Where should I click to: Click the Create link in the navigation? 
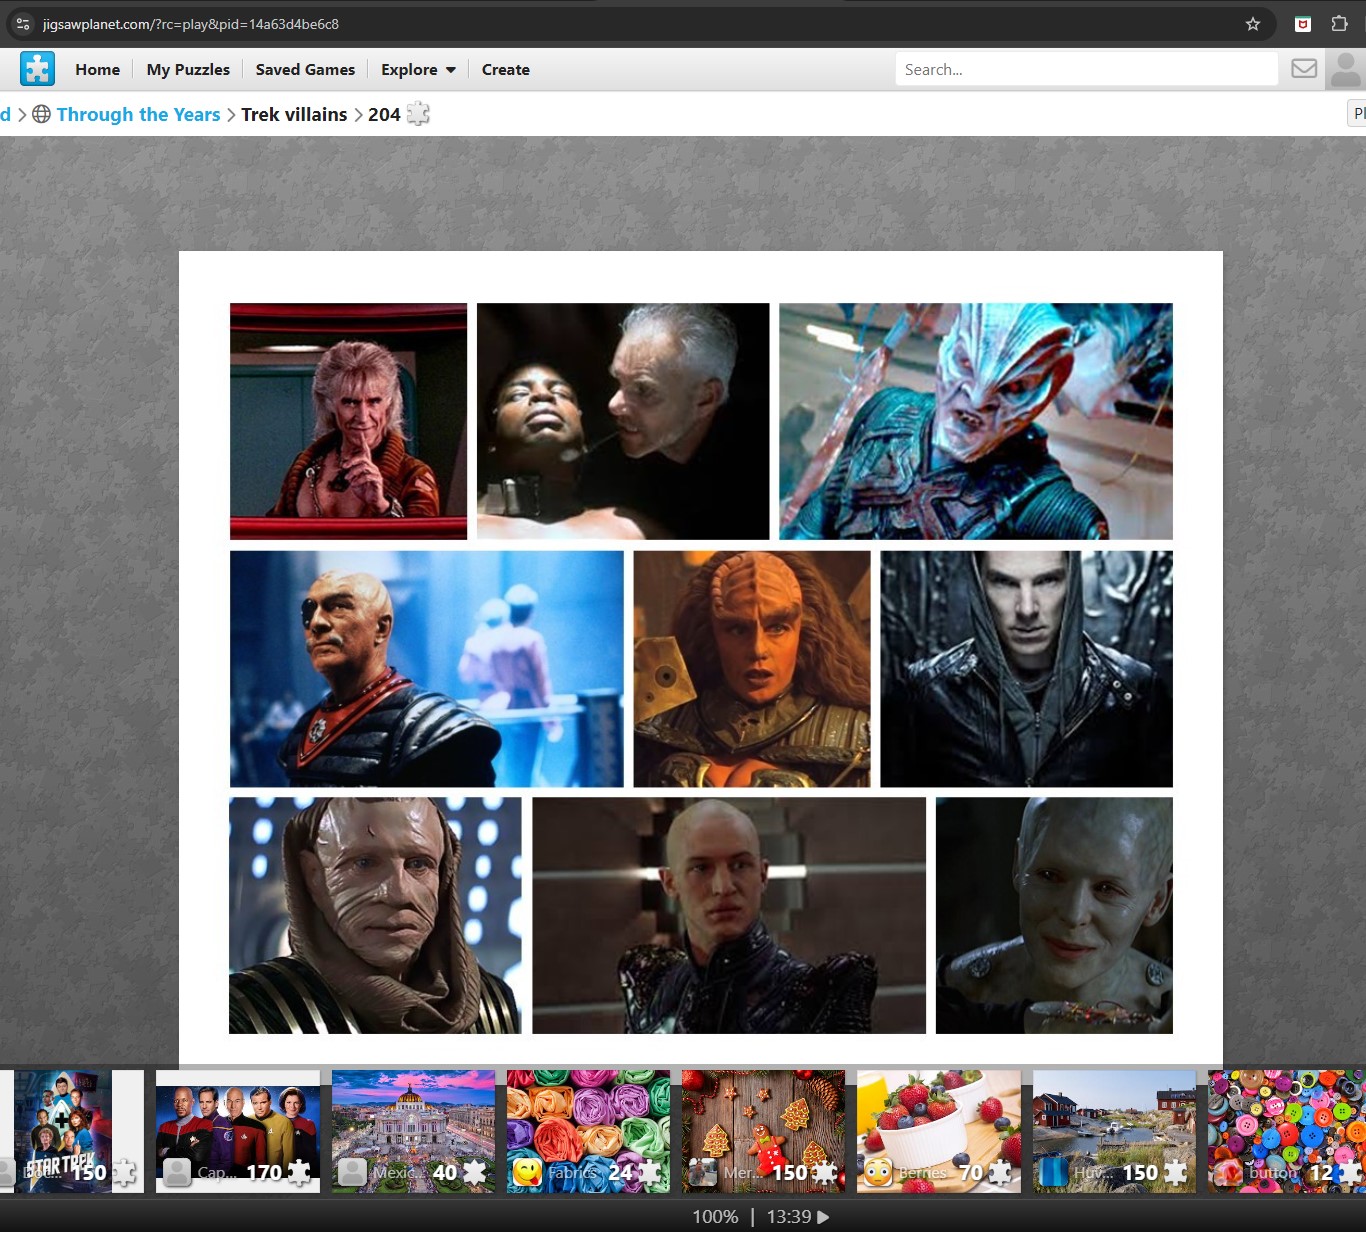coord(505,70)
